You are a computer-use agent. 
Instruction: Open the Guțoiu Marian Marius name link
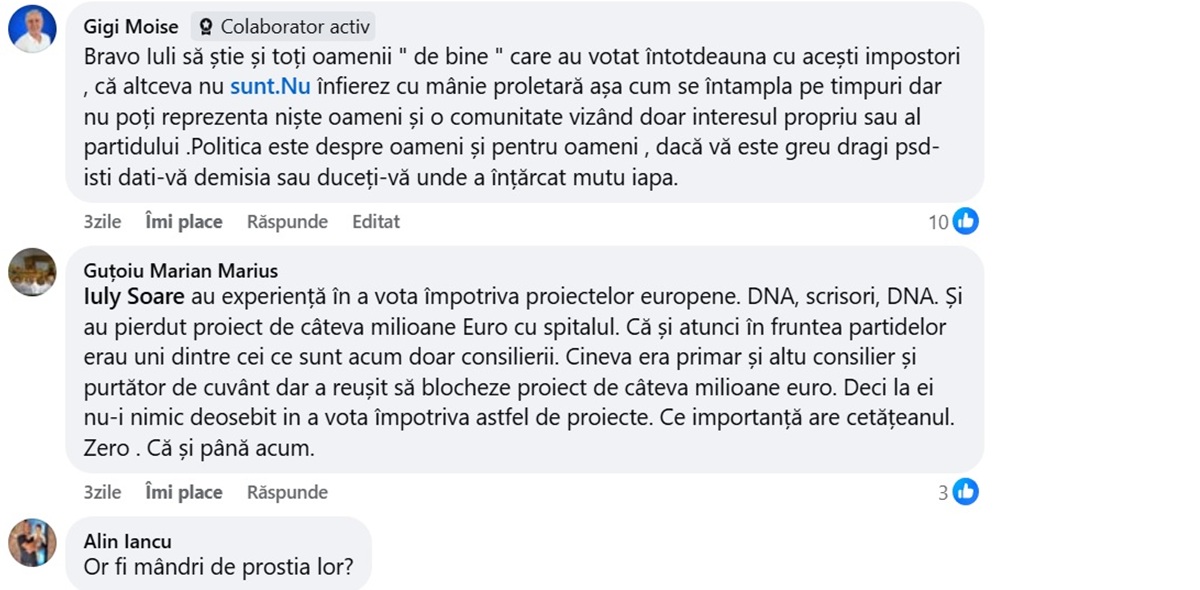(181, 271)
